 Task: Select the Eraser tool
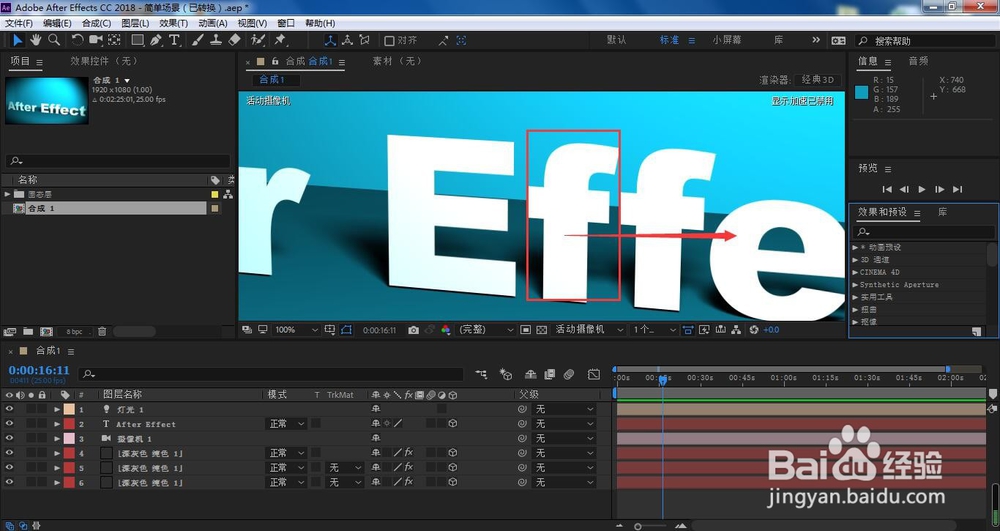point(235,40)
